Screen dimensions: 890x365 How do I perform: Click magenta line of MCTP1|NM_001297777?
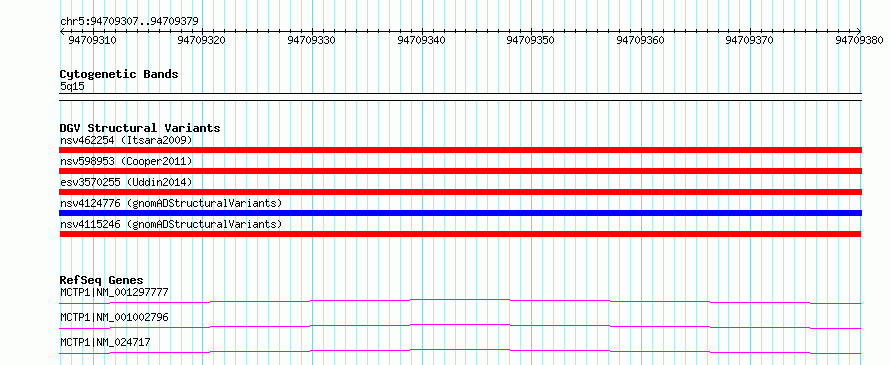(460, 301)
